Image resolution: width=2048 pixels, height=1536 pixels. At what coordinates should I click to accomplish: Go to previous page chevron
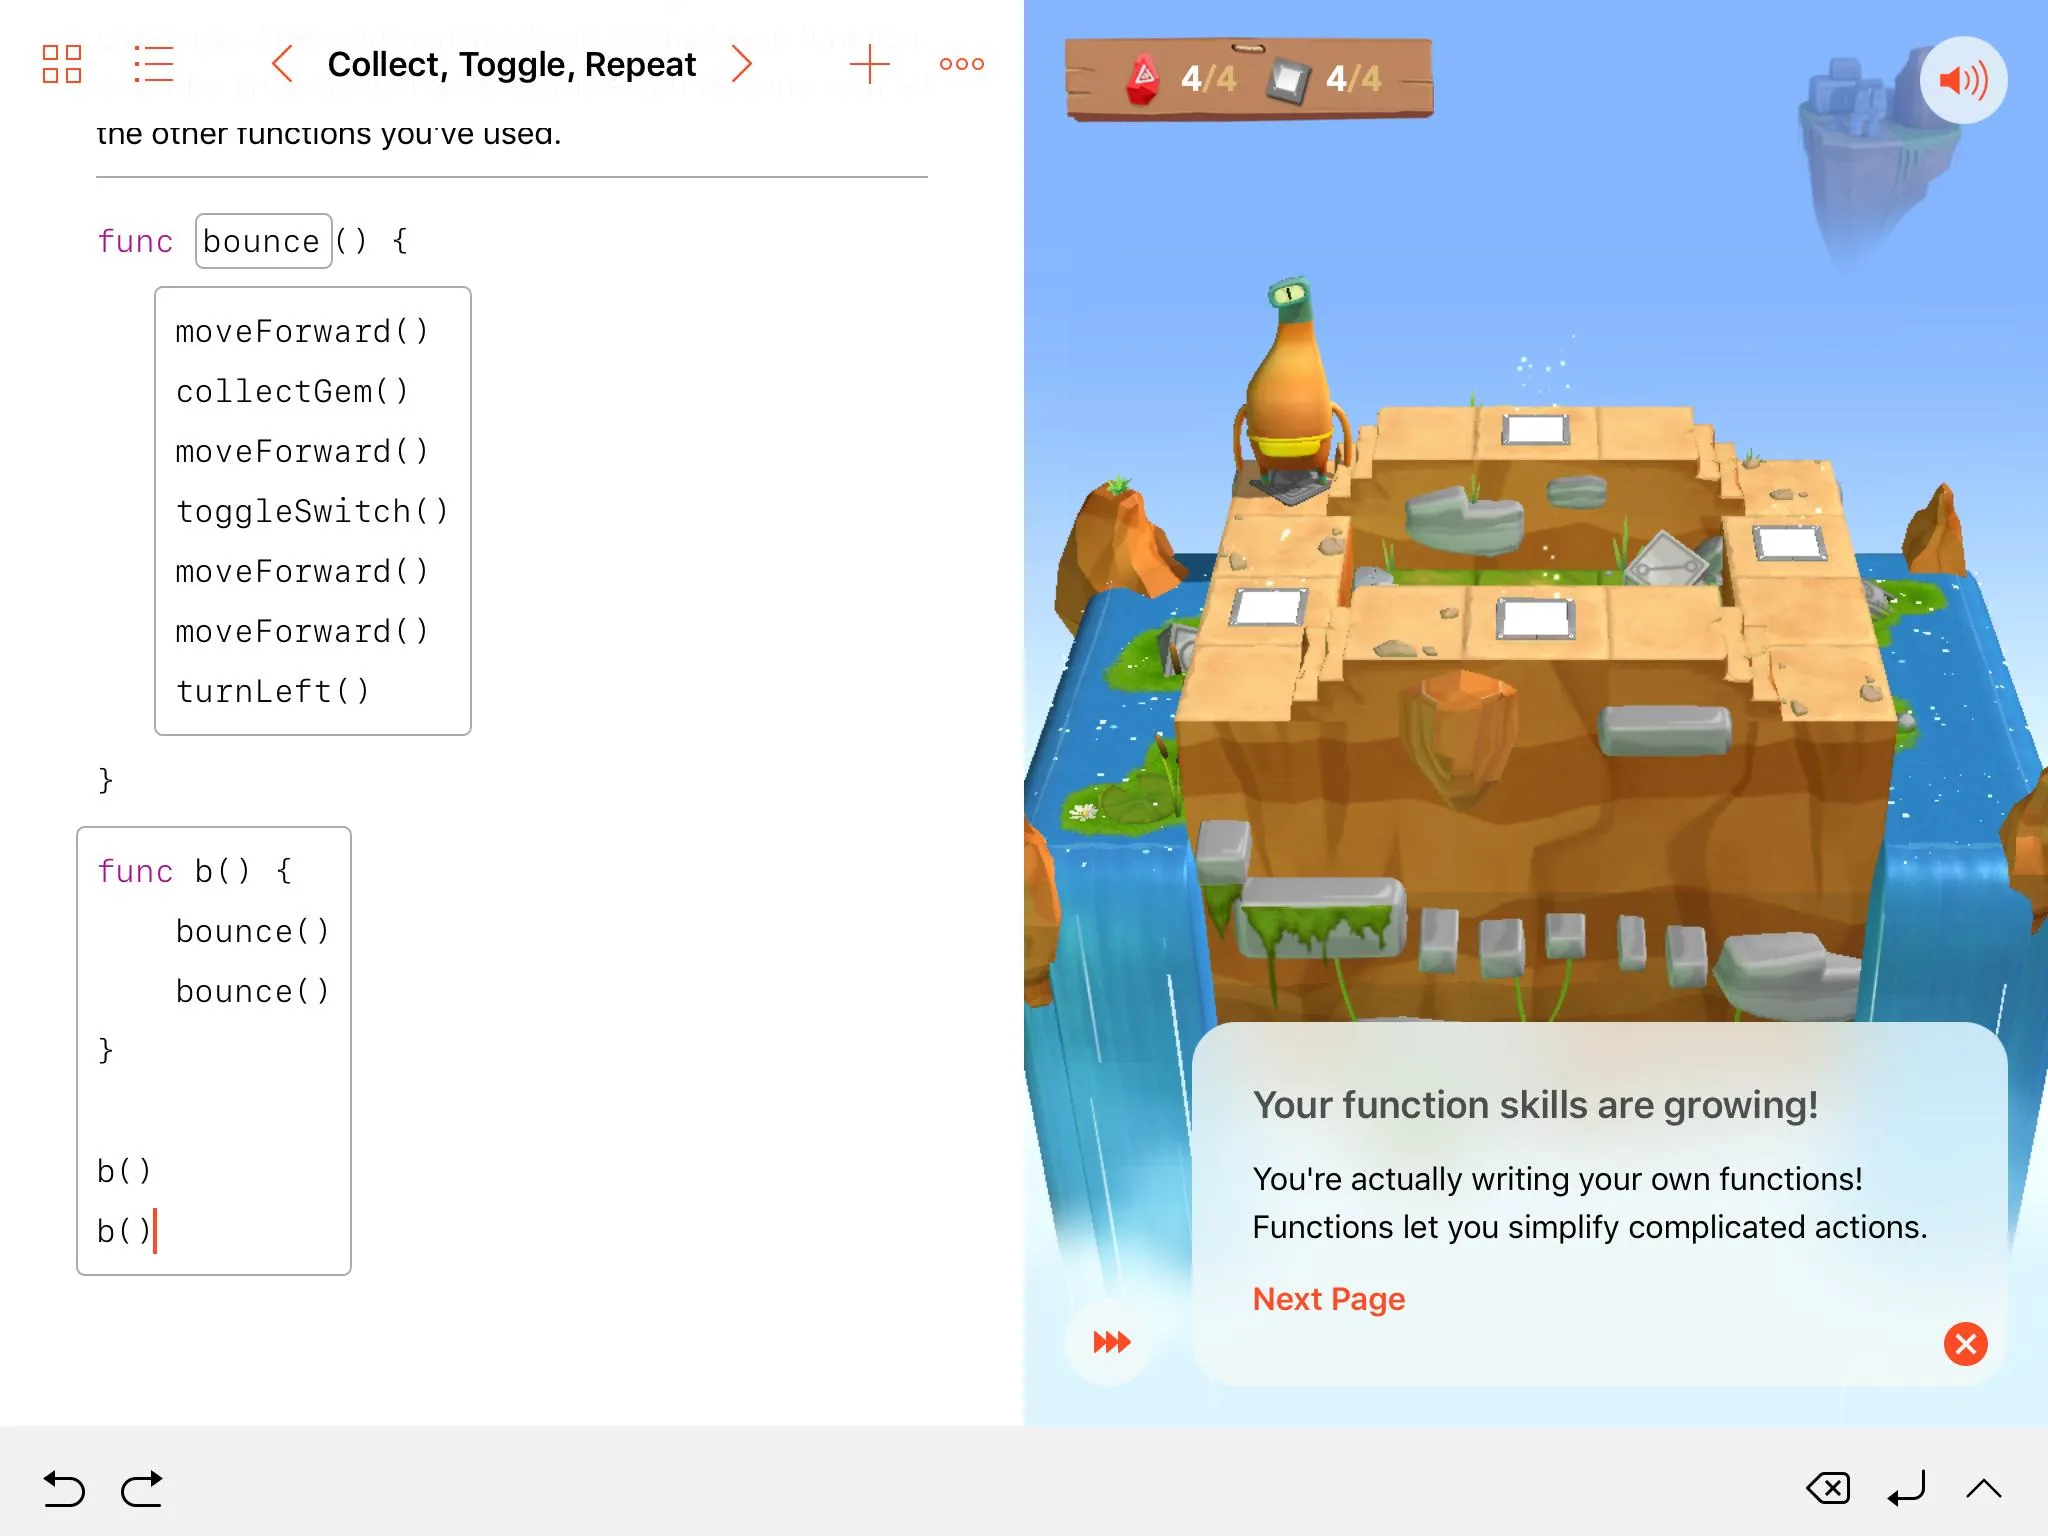pos(282,64)
